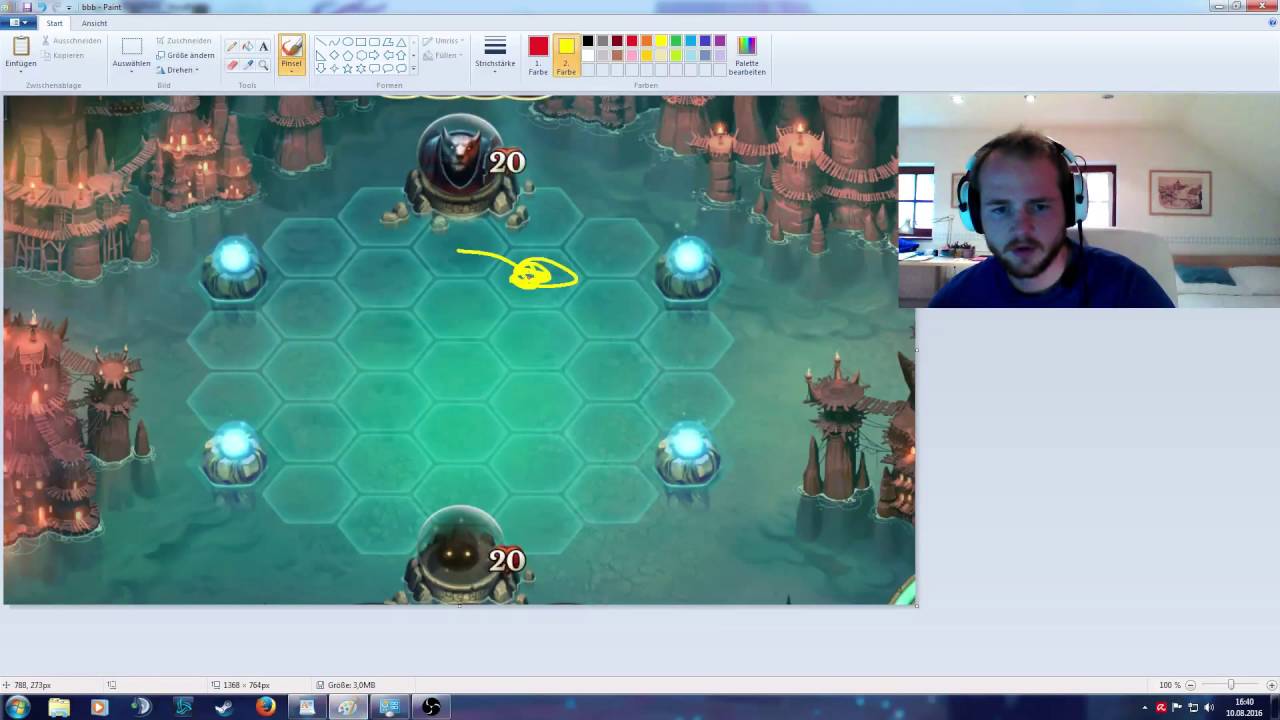
Task: Click the Pinsel brush tool icon
Action: 291,46
